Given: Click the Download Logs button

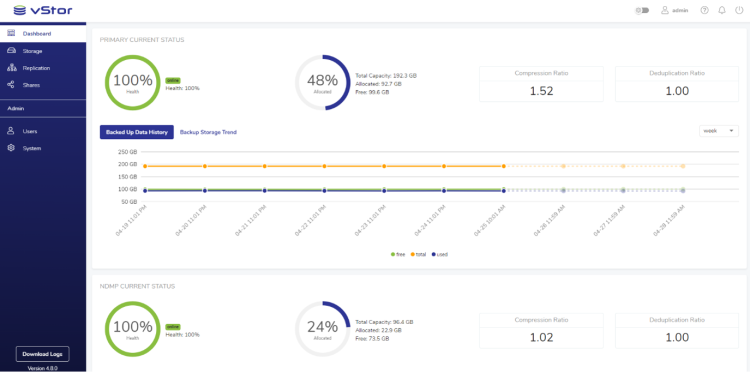Looking at the screenshot, I should (x=43, y=354).
